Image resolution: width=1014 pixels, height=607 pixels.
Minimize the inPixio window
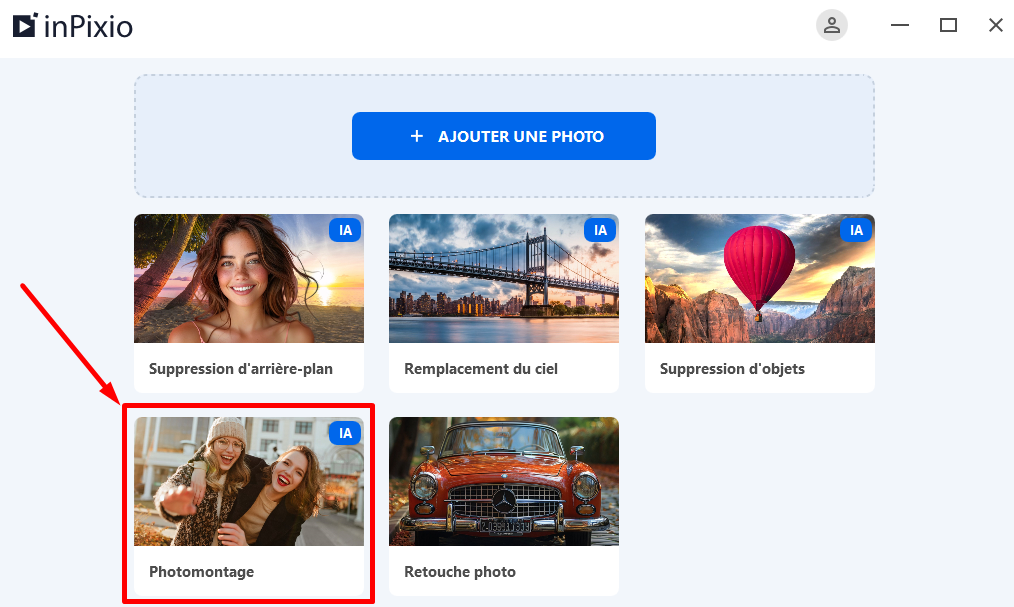tap(900, 25)
